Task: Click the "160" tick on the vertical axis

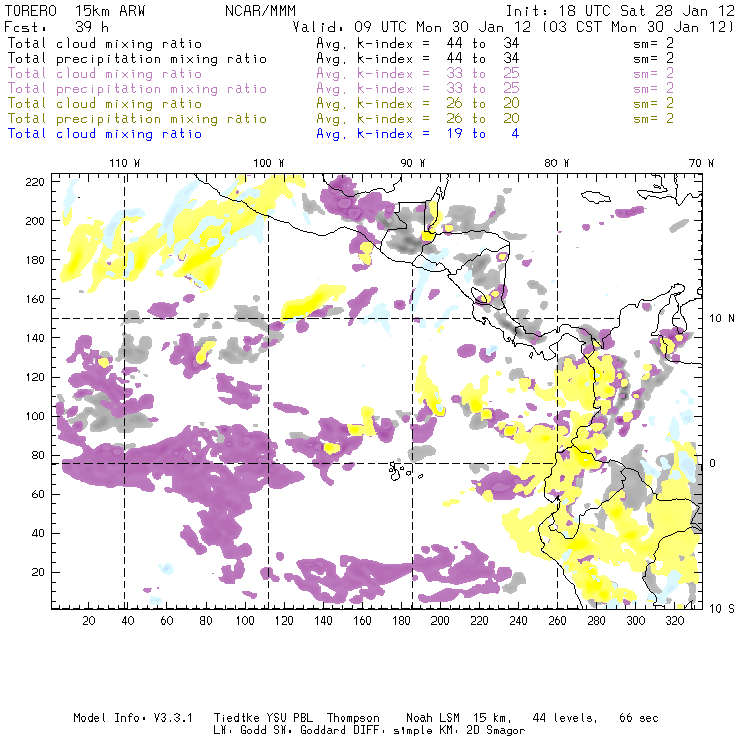Action: click(35, 299)
